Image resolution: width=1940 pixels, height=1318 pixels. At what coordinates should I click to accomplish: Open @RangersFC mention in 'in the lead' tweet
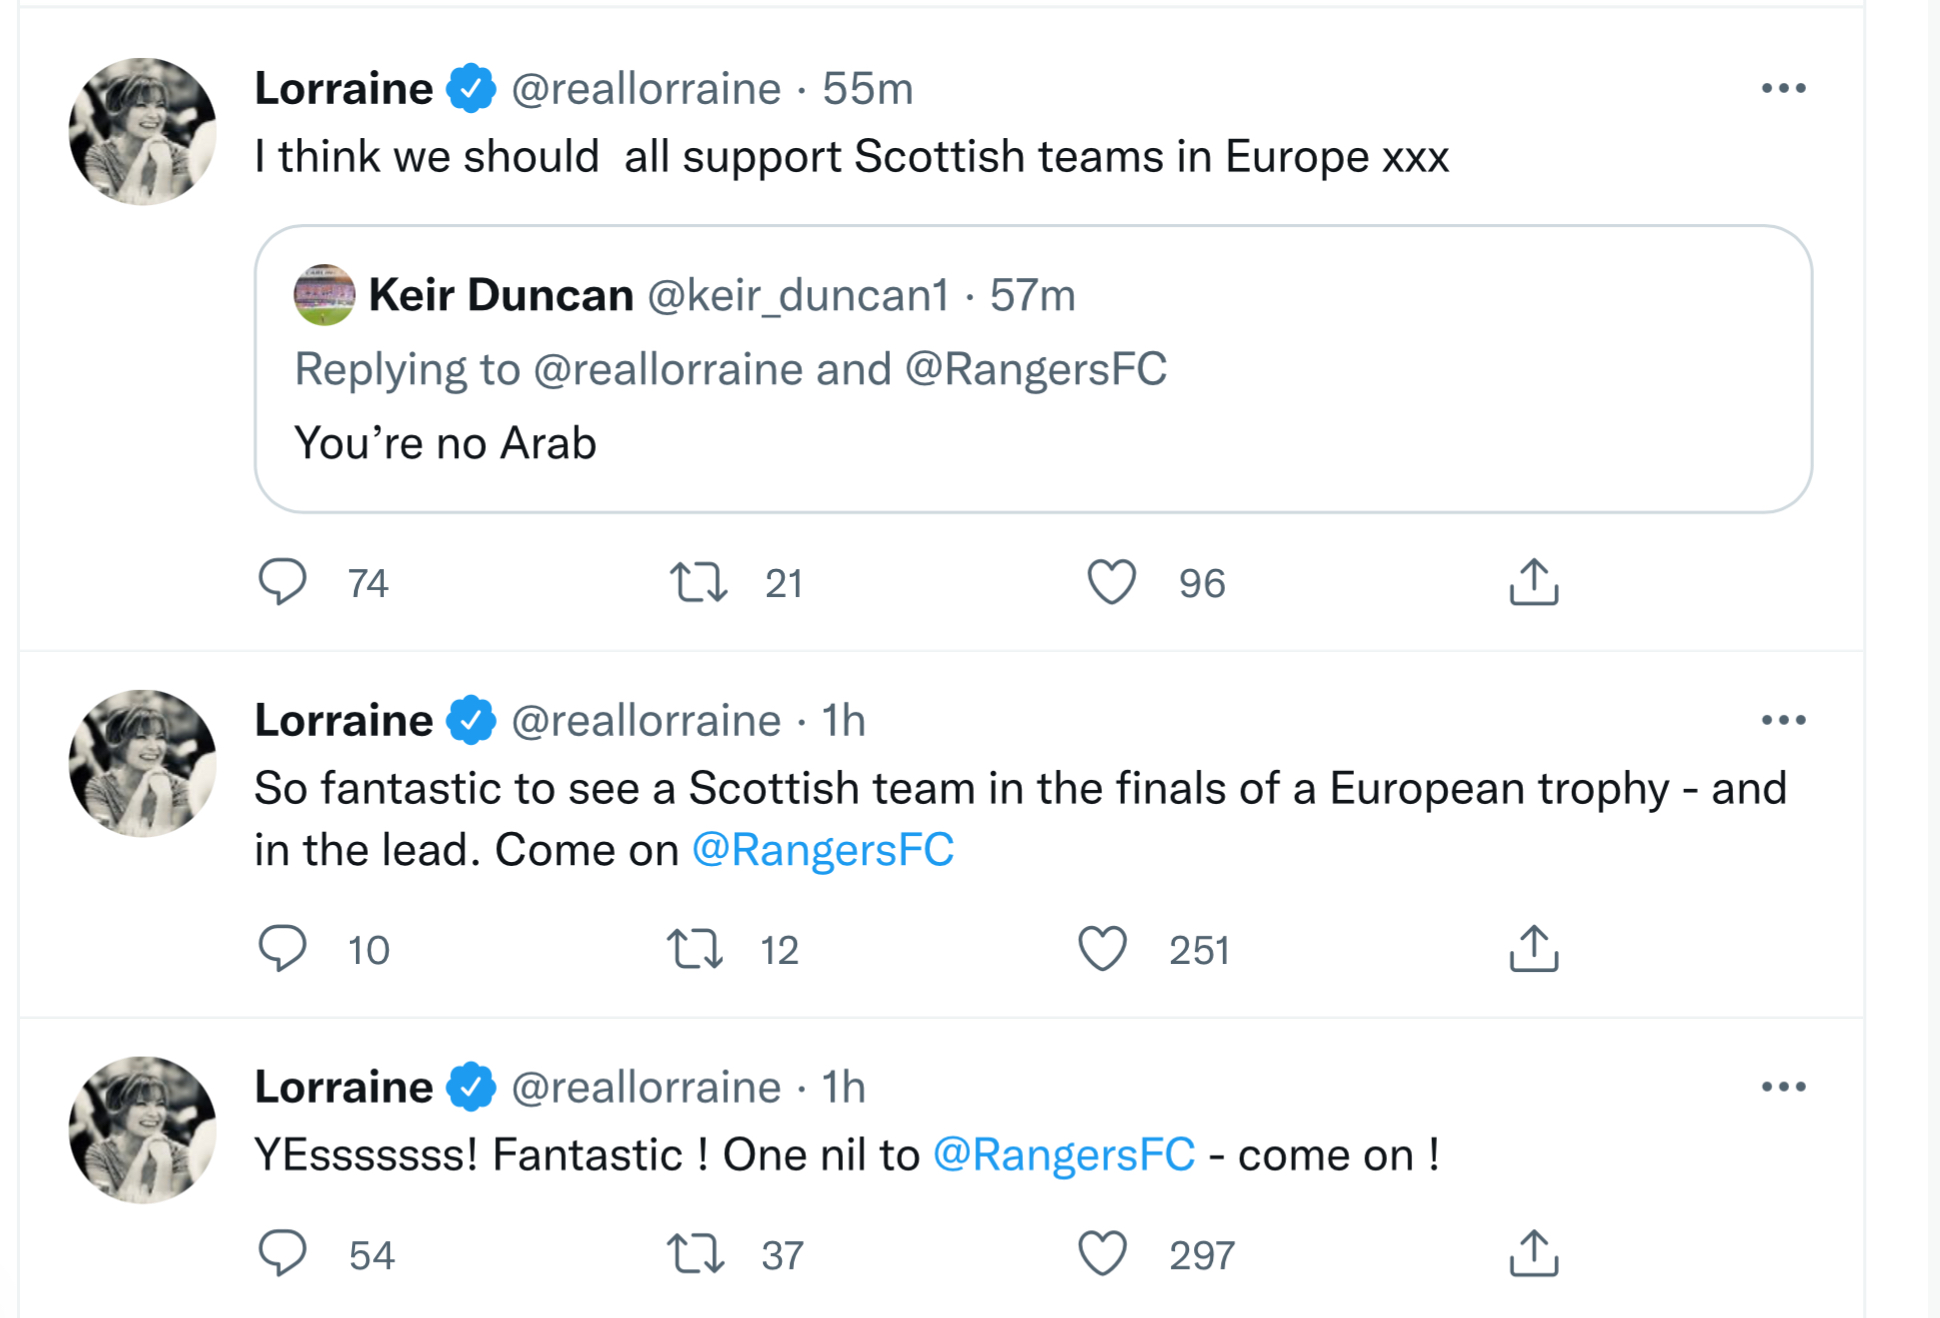823,850
